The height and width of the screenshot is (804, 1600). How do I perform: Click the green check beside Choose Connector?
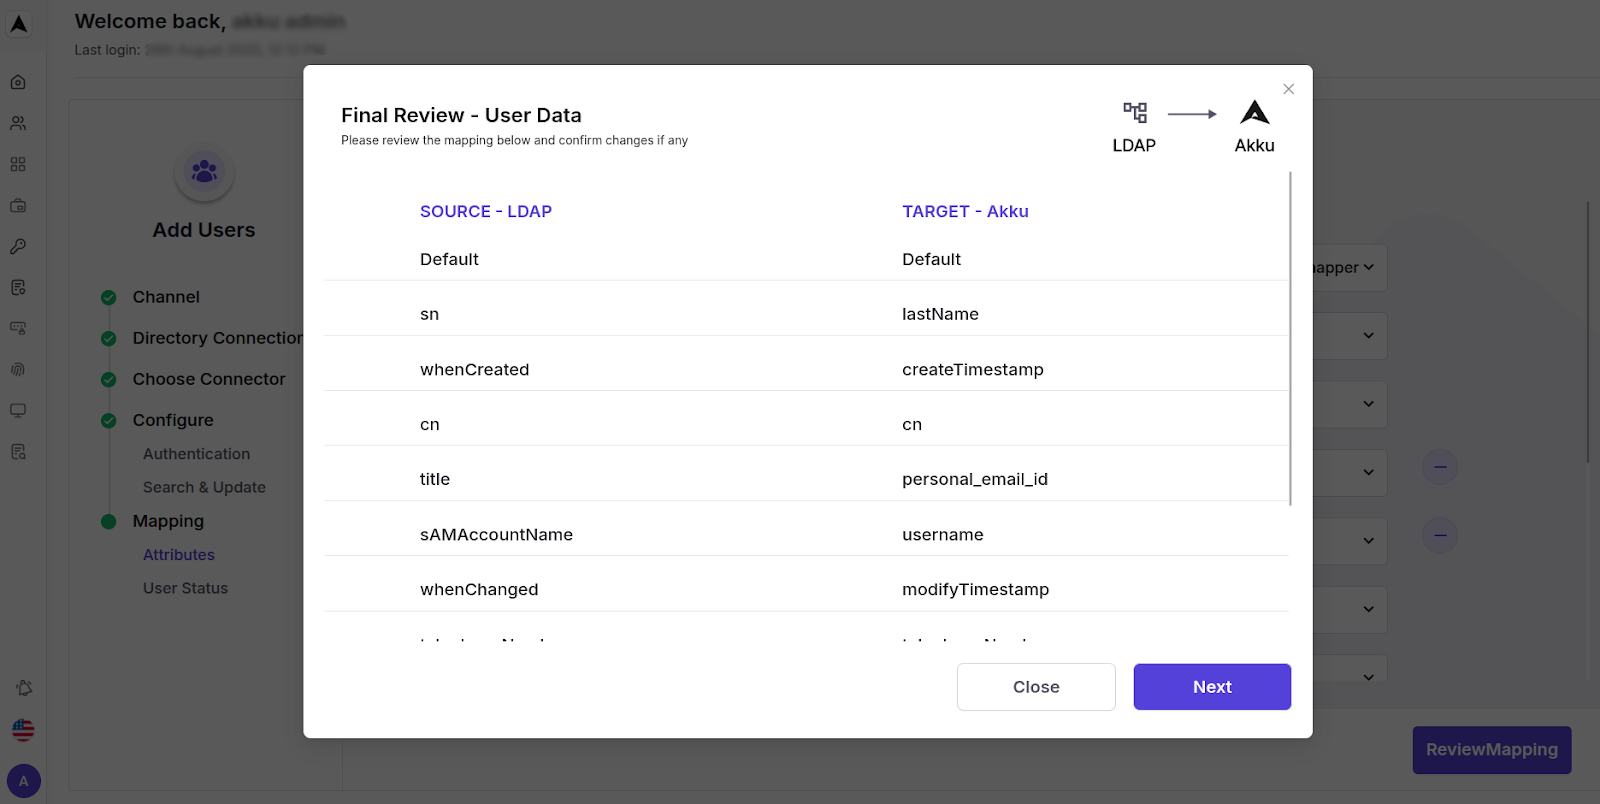[x=109, y=379]
